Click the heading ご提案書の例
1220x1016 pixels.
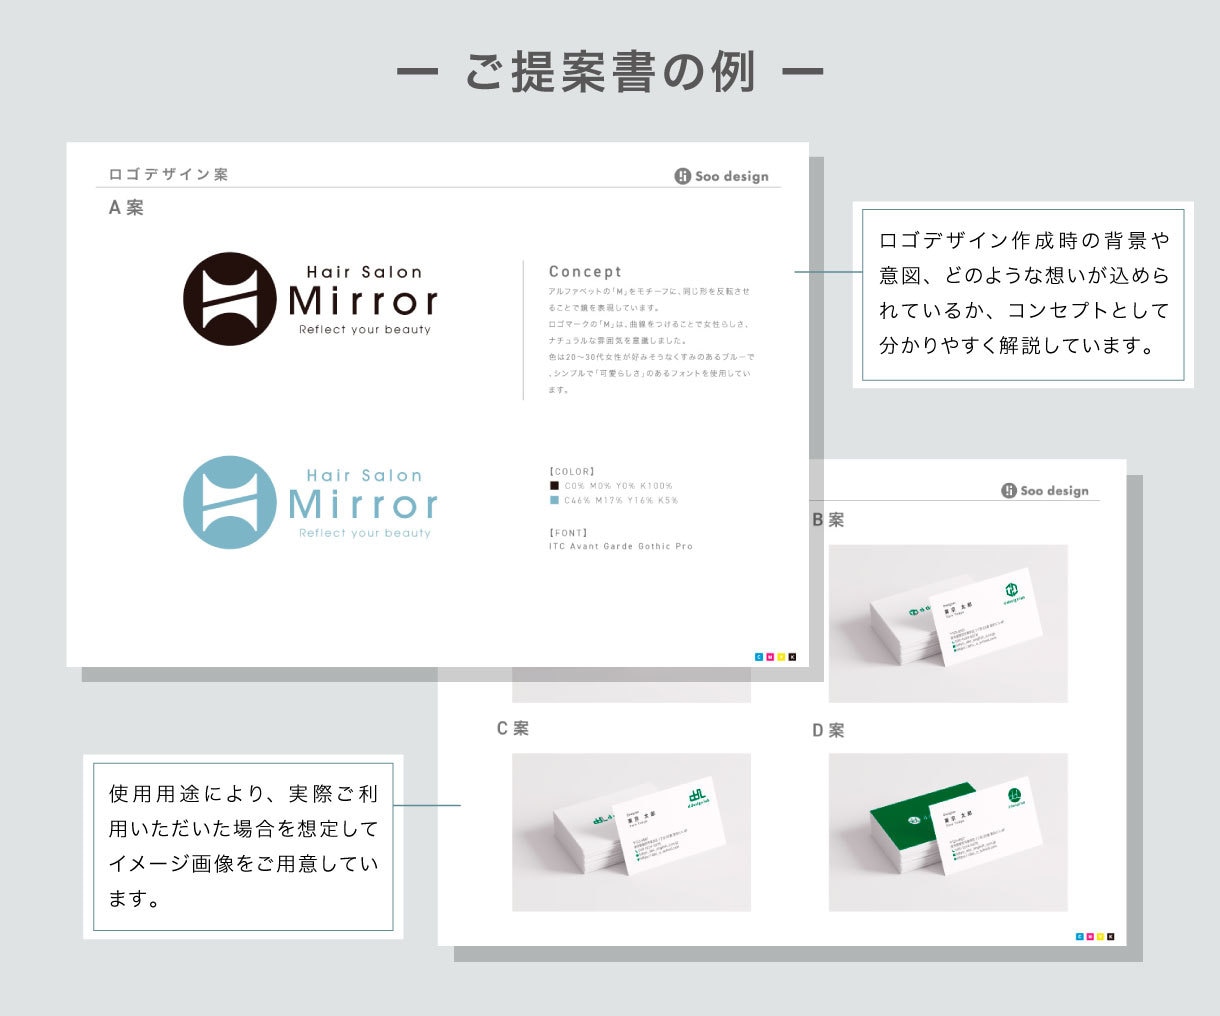(x=610, y=72)
